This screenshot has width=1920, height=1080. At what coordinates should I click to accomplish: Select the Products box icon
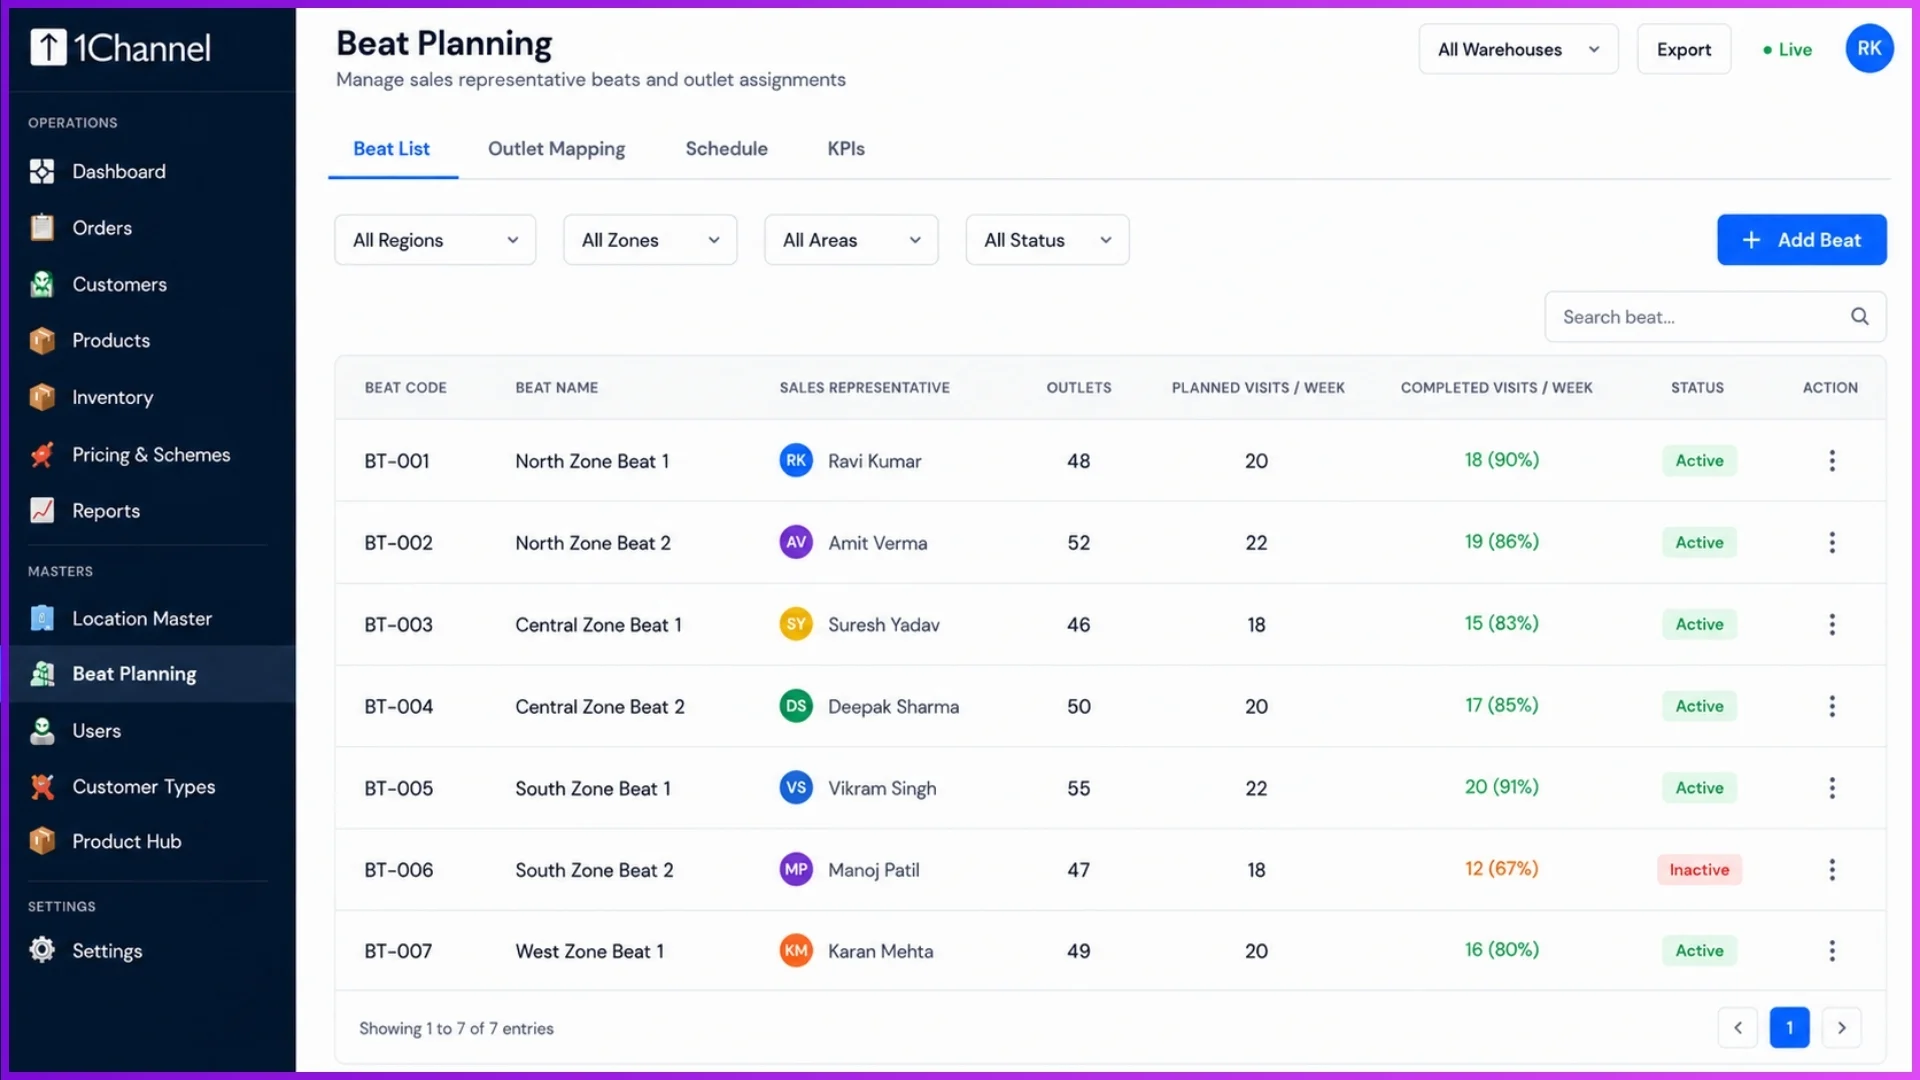pos(42,341)
